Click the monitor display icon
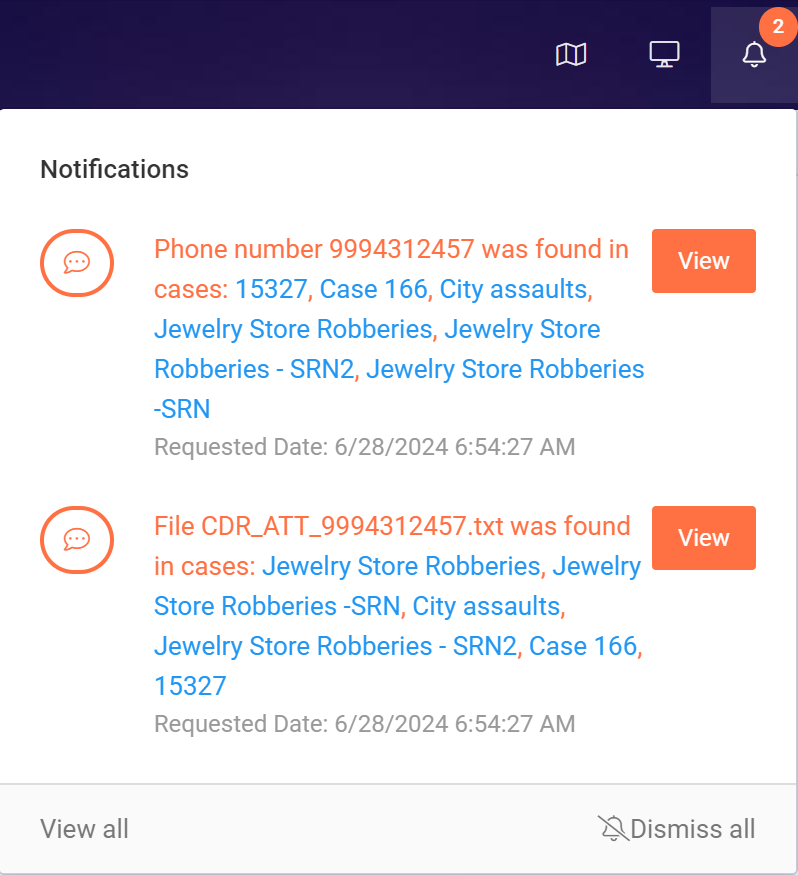Image resolution: width=798 pixels, height=875 pixels. [664, 54]
